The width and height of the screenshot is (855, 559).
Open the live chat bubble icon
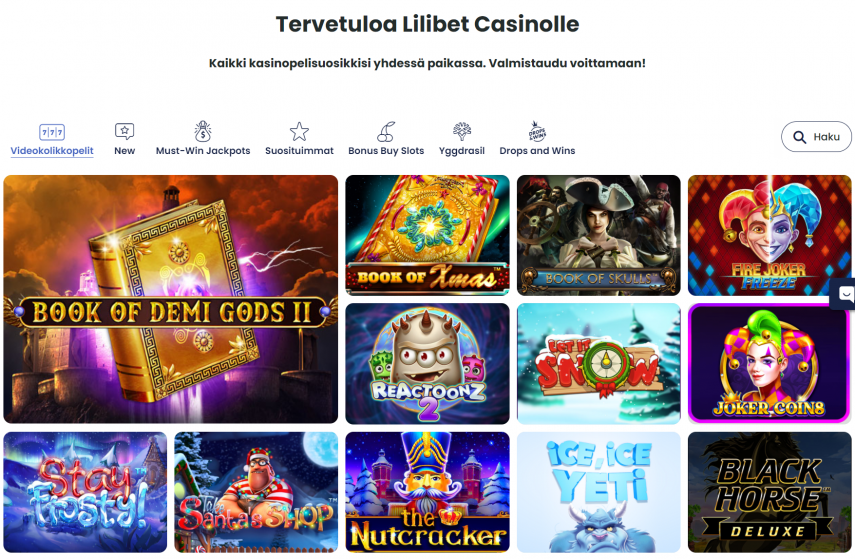(x=846, y=294)
